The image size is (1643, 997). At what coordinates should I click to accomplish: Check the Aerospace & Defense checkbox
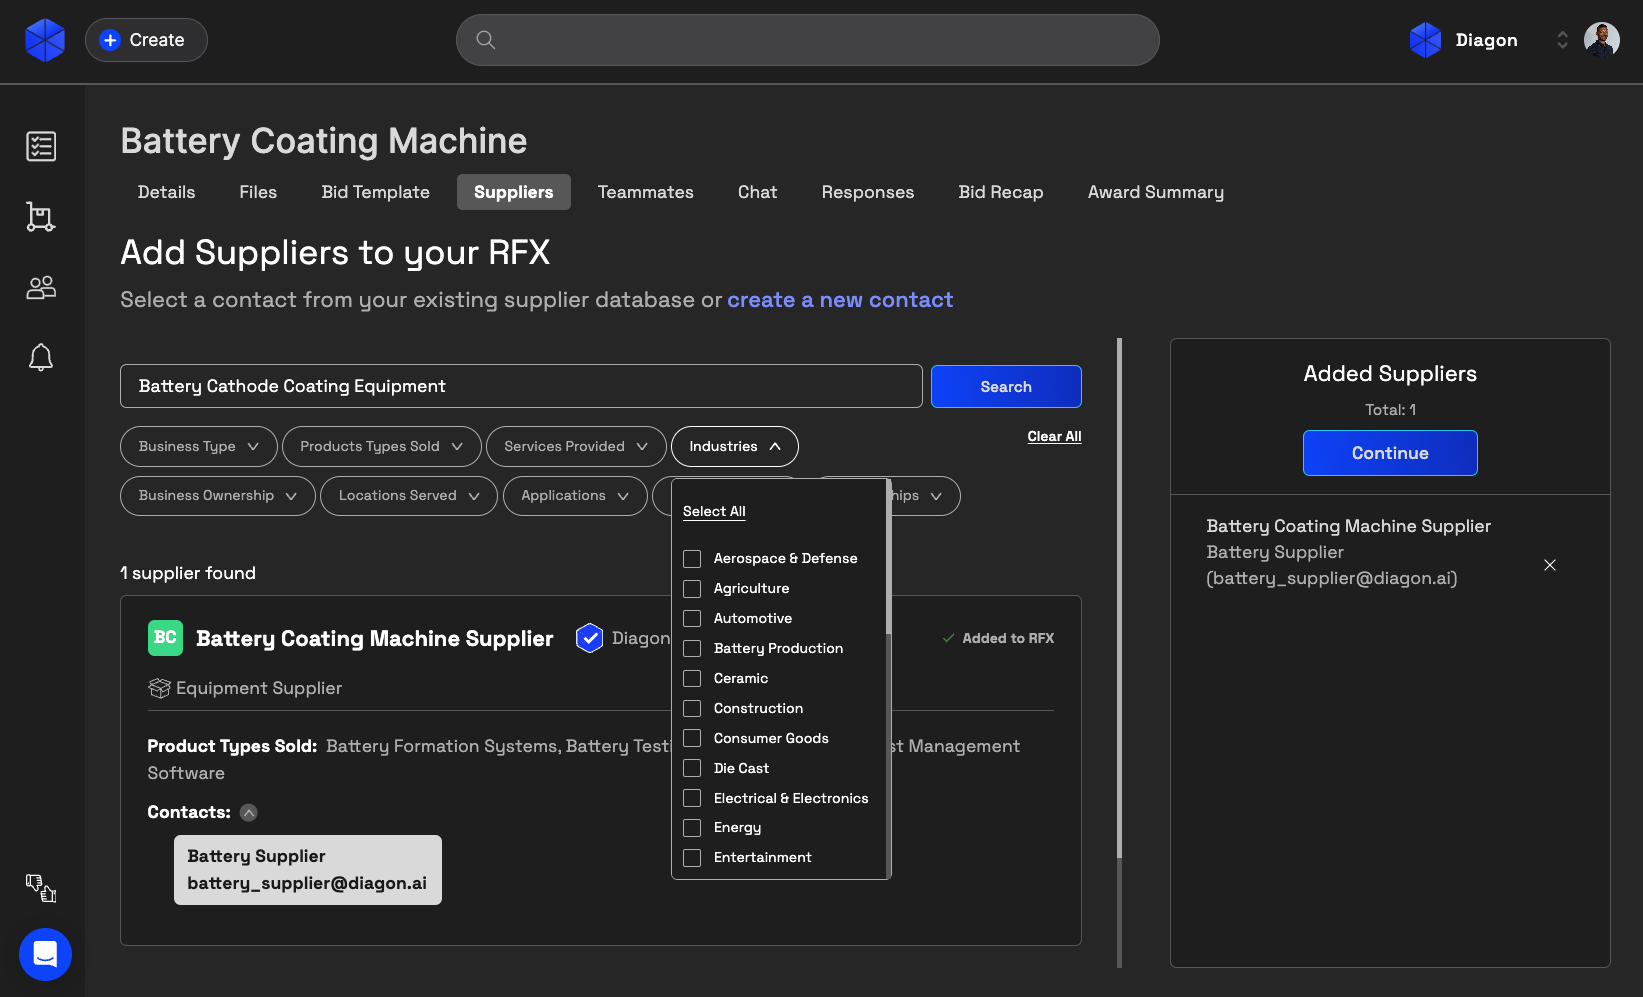pos(692,558)
